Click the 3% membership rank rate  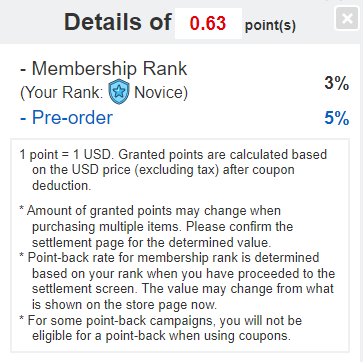[x=337, y=83]
